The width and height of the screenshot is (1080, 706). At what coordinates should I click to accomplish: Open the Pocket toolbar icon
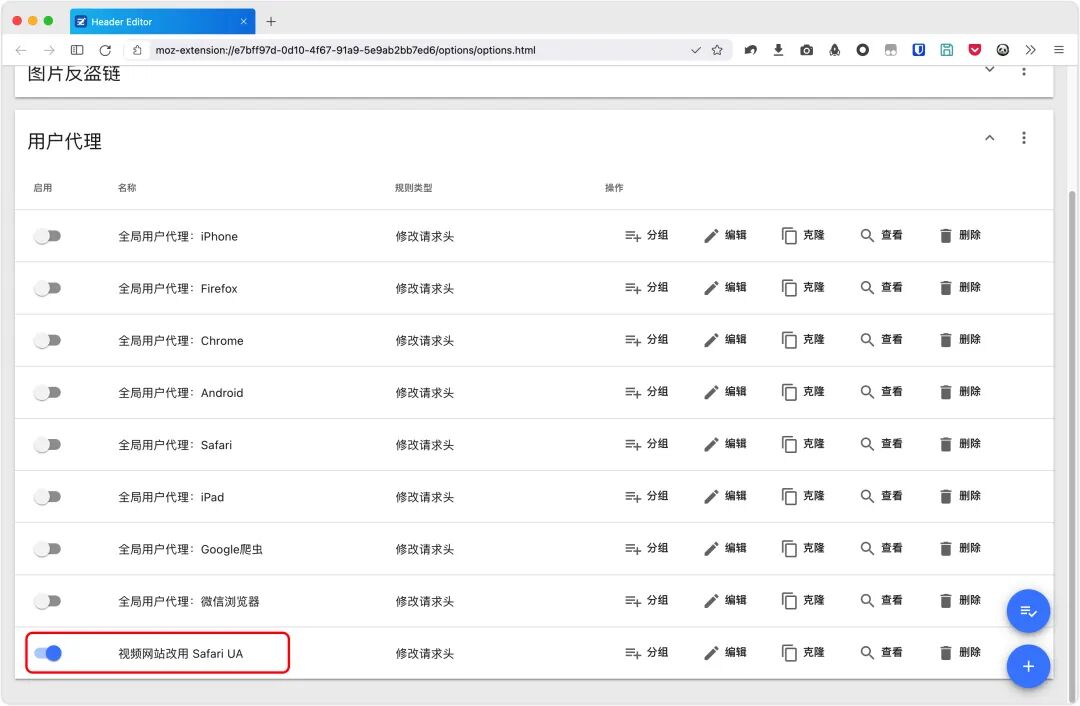point(975,50)
